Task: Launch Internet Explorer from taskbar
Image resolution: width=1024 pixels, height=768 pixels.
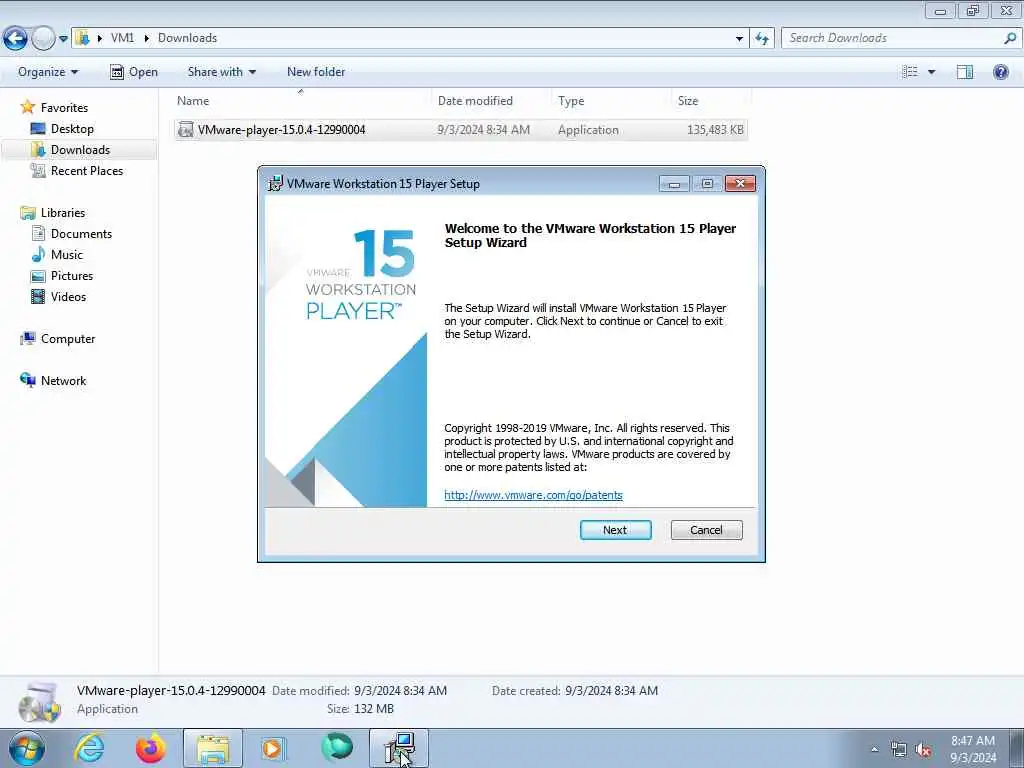Action: click(89, 748)
